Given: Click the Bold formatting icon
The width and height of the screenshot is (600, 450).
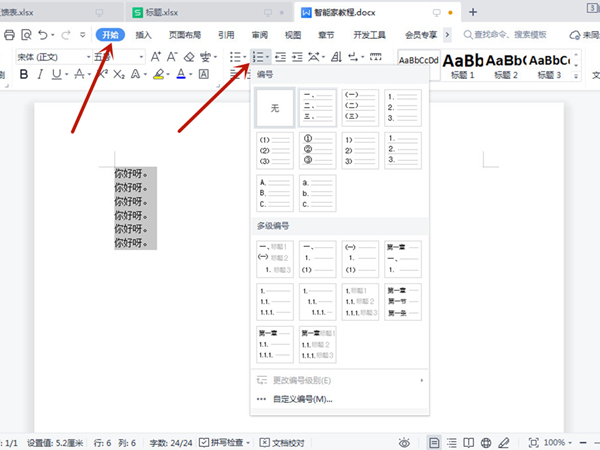Looking at the screenshot, I should [x=22, y=75].
